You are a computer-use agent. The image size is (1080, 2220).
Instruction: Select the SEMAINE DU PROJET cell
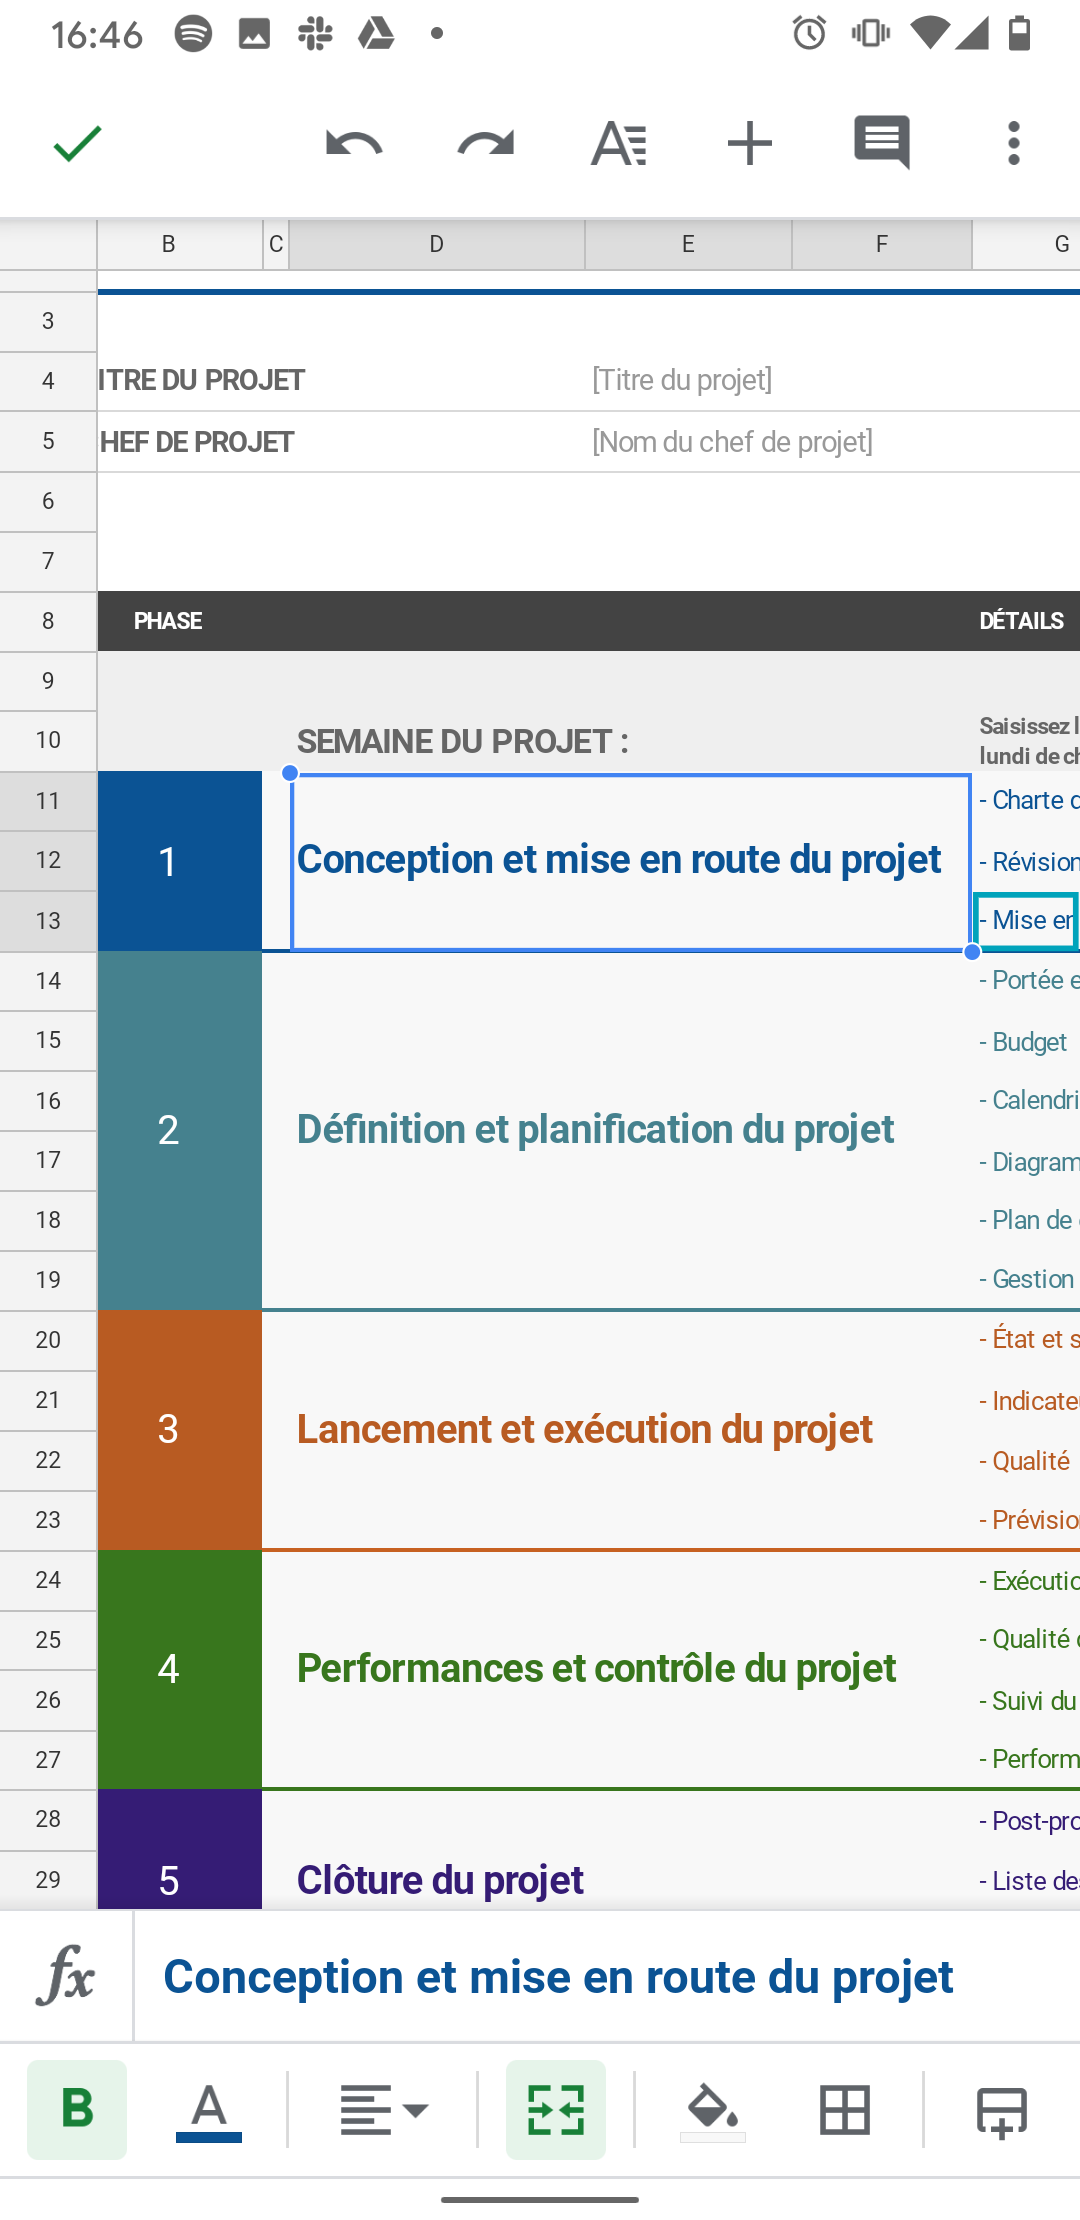[463, 742]
